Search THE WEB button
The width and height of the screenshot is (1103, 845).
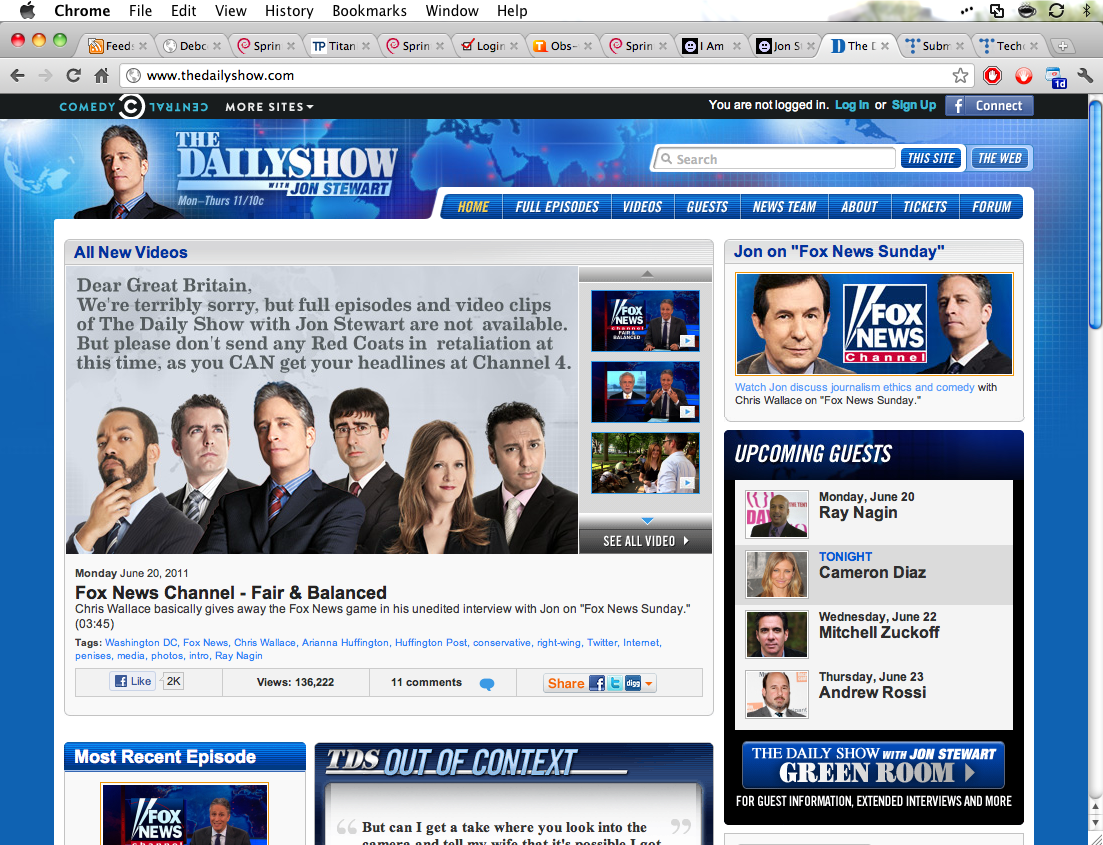click(999, 158)
